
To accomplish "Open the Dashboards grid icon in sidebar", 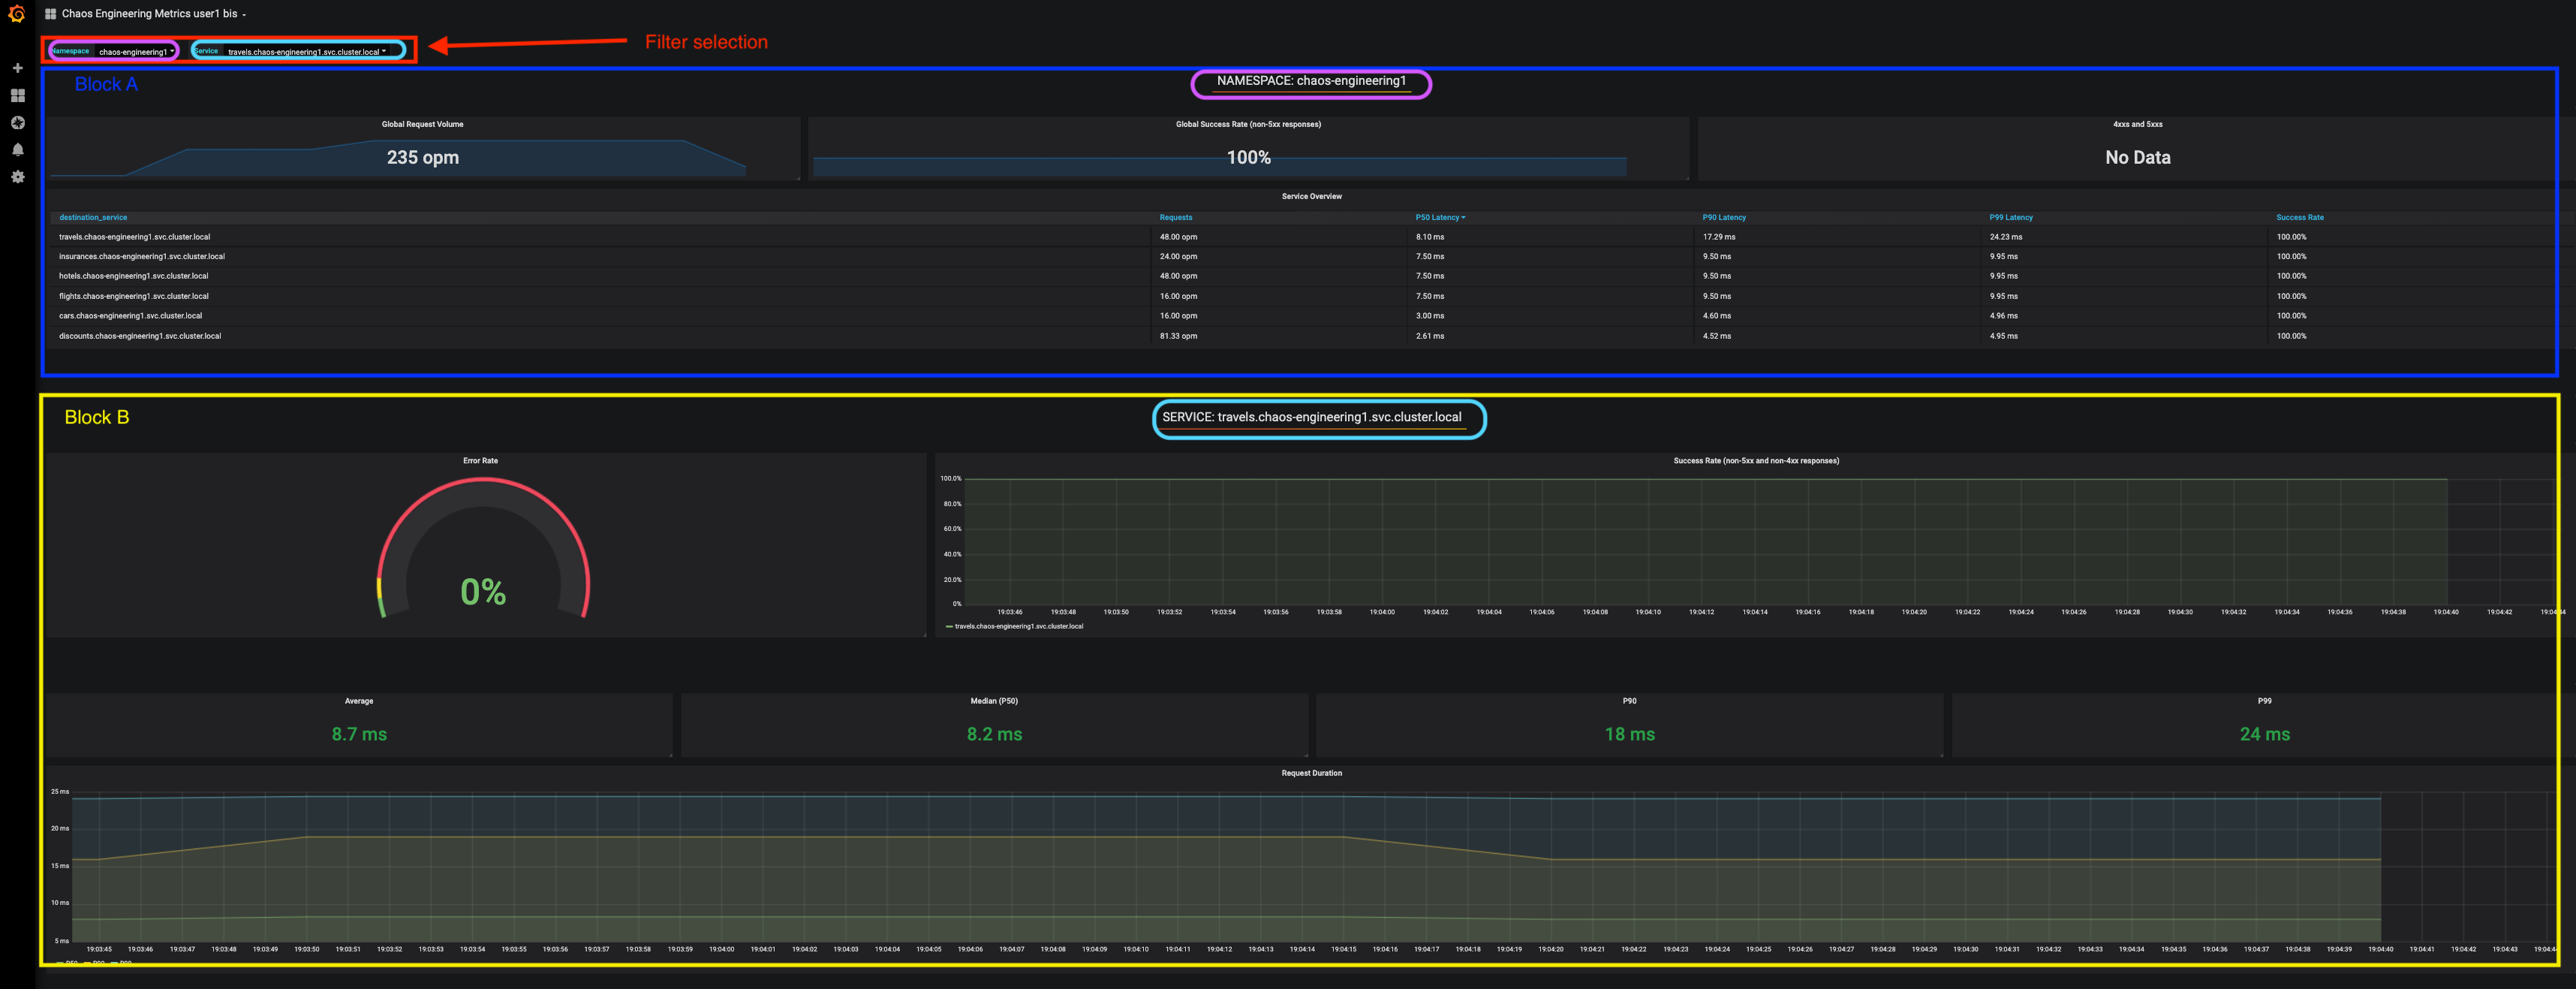I will (x=17, y=95).
